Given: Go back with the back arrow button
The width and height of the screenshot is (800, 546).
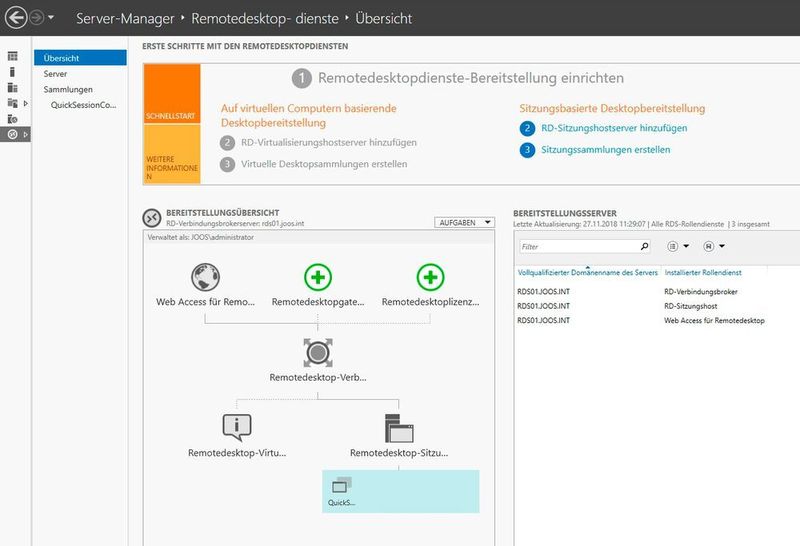Looking at the screenshot, I should pos(16,18).
